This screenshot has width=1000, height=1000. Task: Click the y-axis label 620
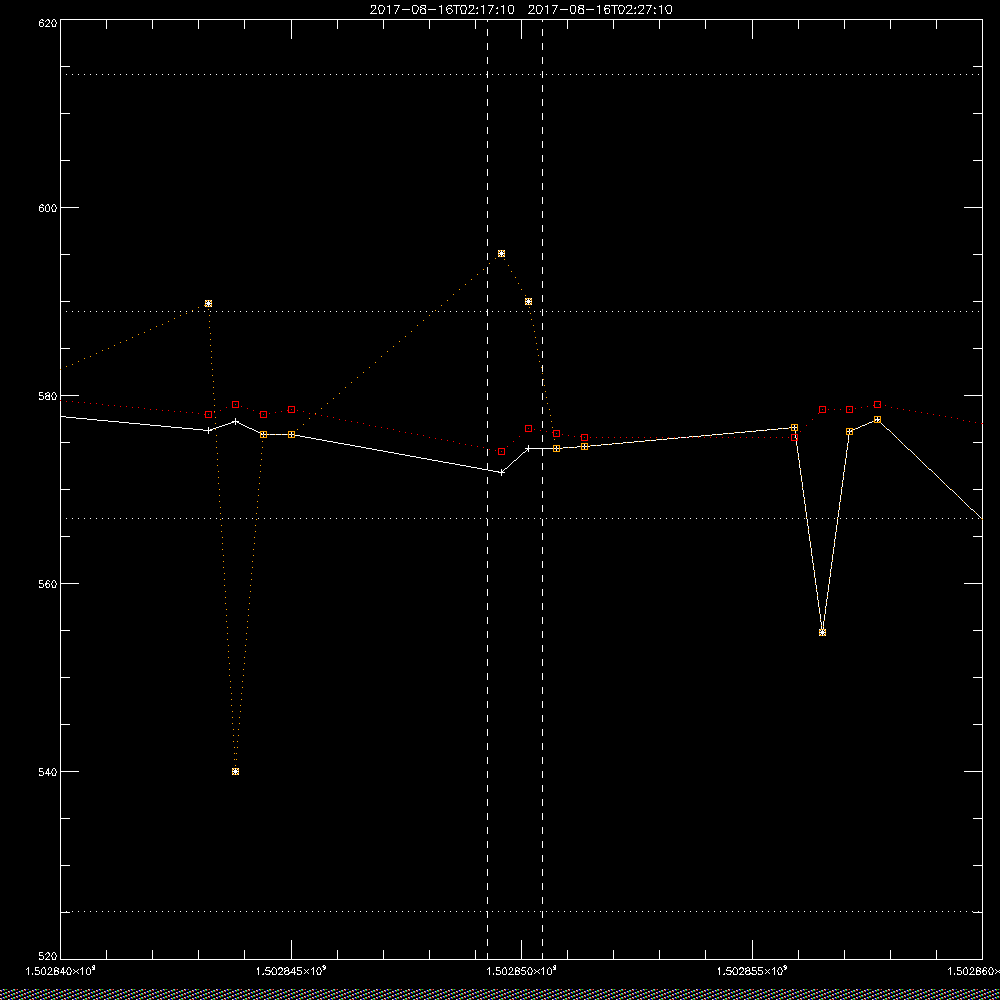[49, 23]
